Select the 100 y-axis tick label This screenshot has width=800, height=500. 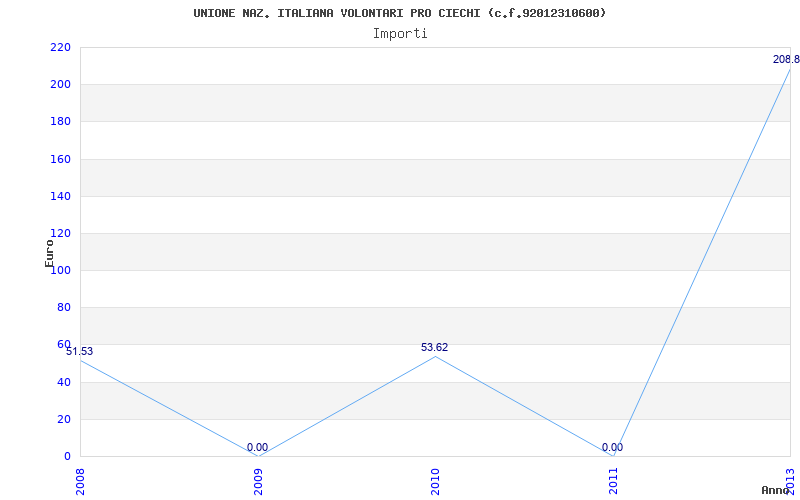click(x=60, y=270)
